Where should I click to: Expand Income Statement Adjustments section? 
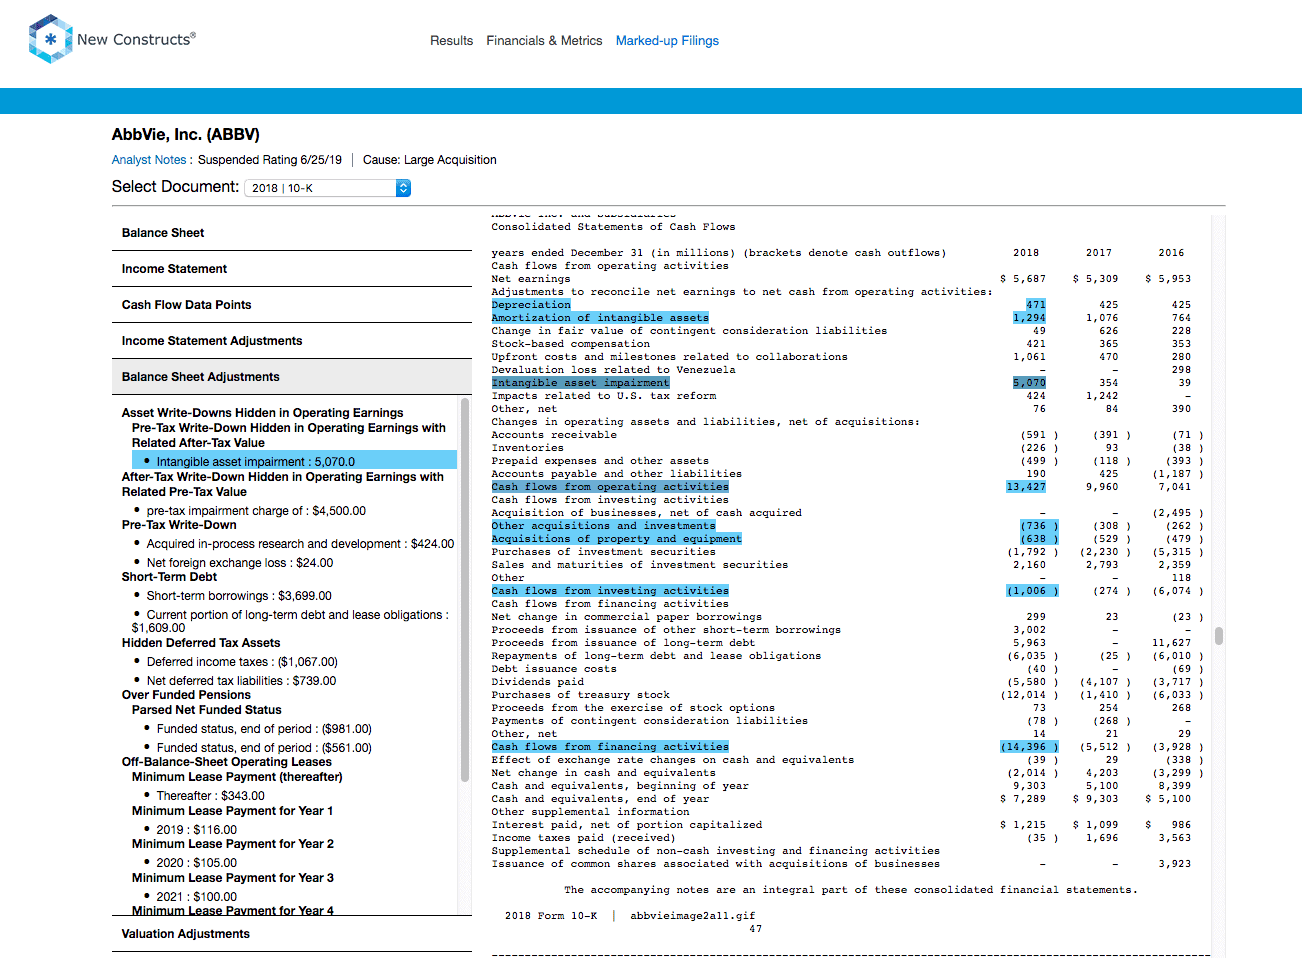292,341
